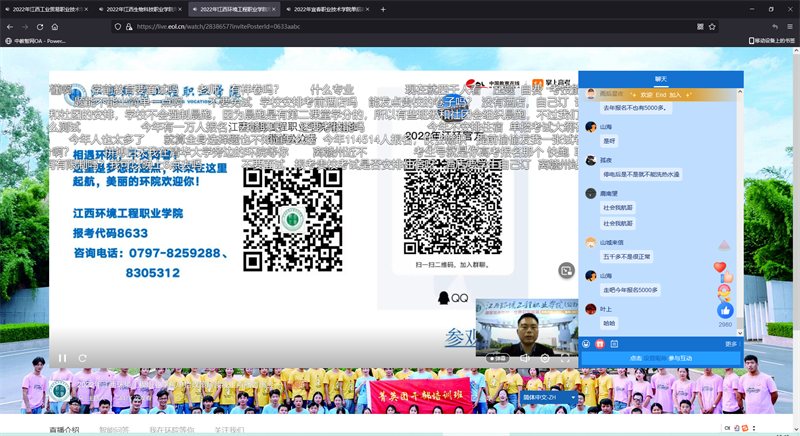Open the video player settings gear

tap(545, 358)
